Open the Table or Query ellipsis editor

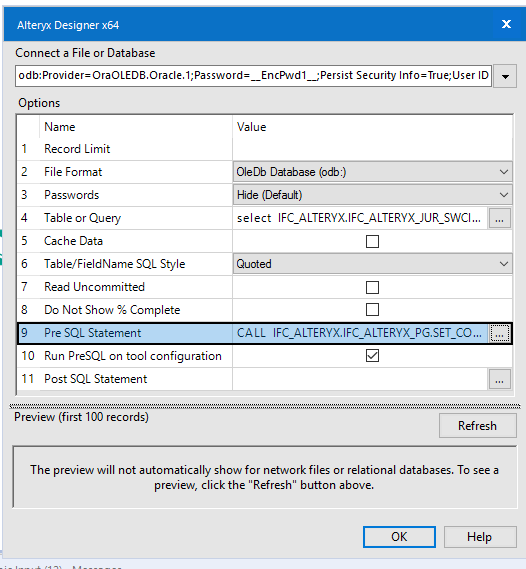(500, 218)
